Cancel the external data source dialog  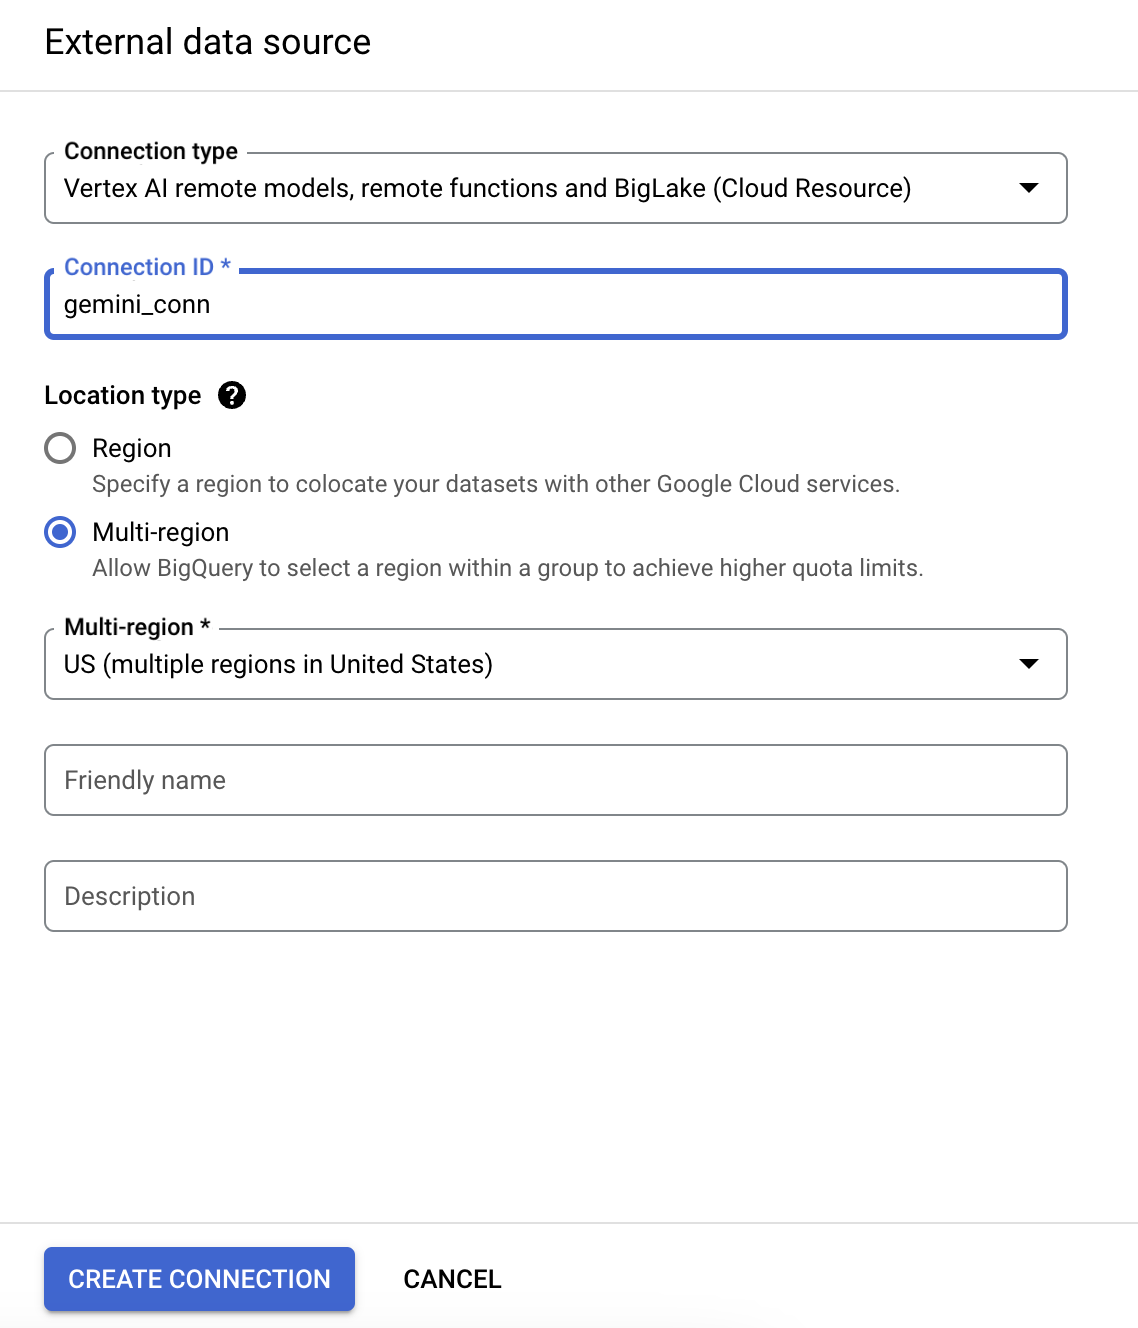point(452,1279)
